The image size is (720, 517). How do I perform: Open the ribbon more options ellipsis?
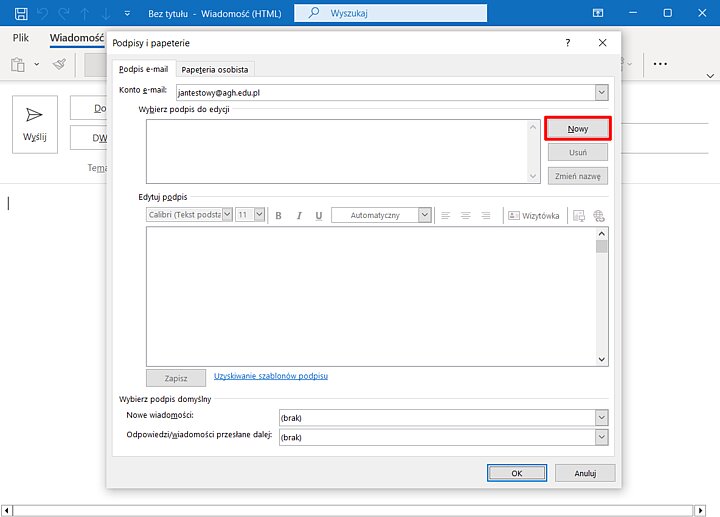[x=660, y=64]
